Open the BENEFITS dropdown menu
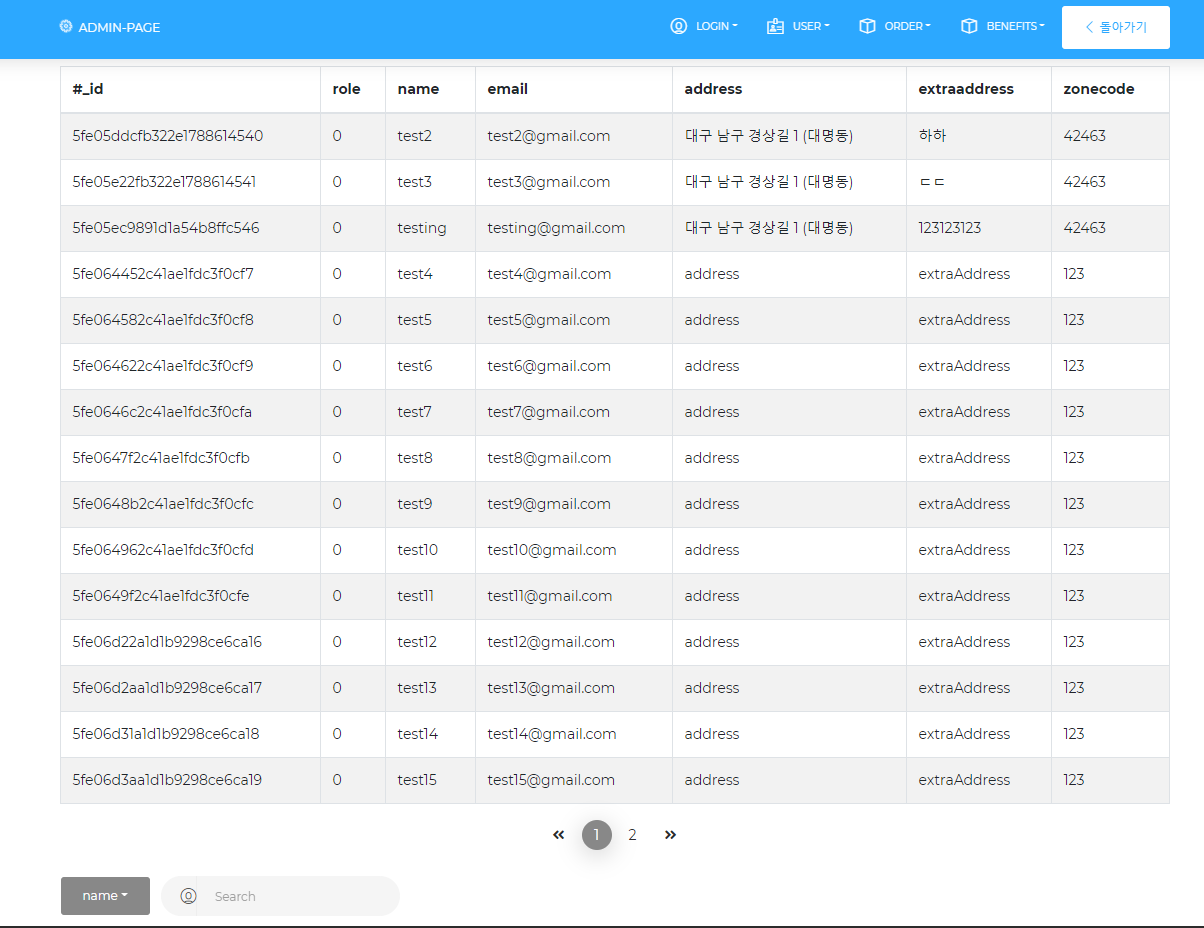The image size is (1204, 928). pyautogui.click(x=1011, y=26)
